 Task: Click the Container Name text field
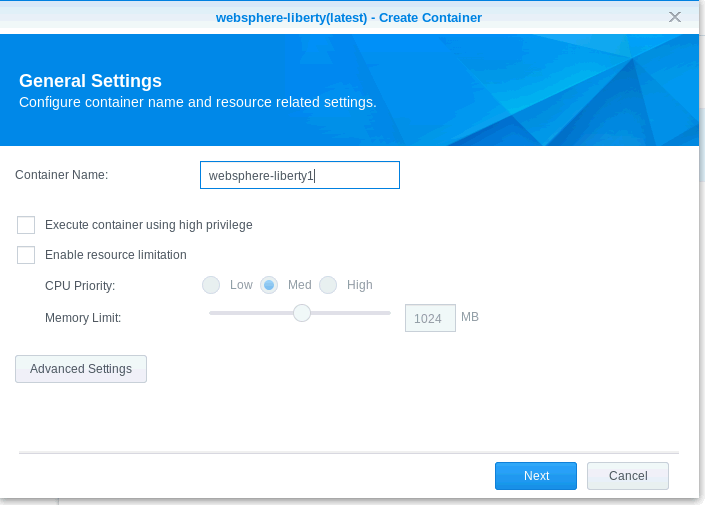[300, 176]
